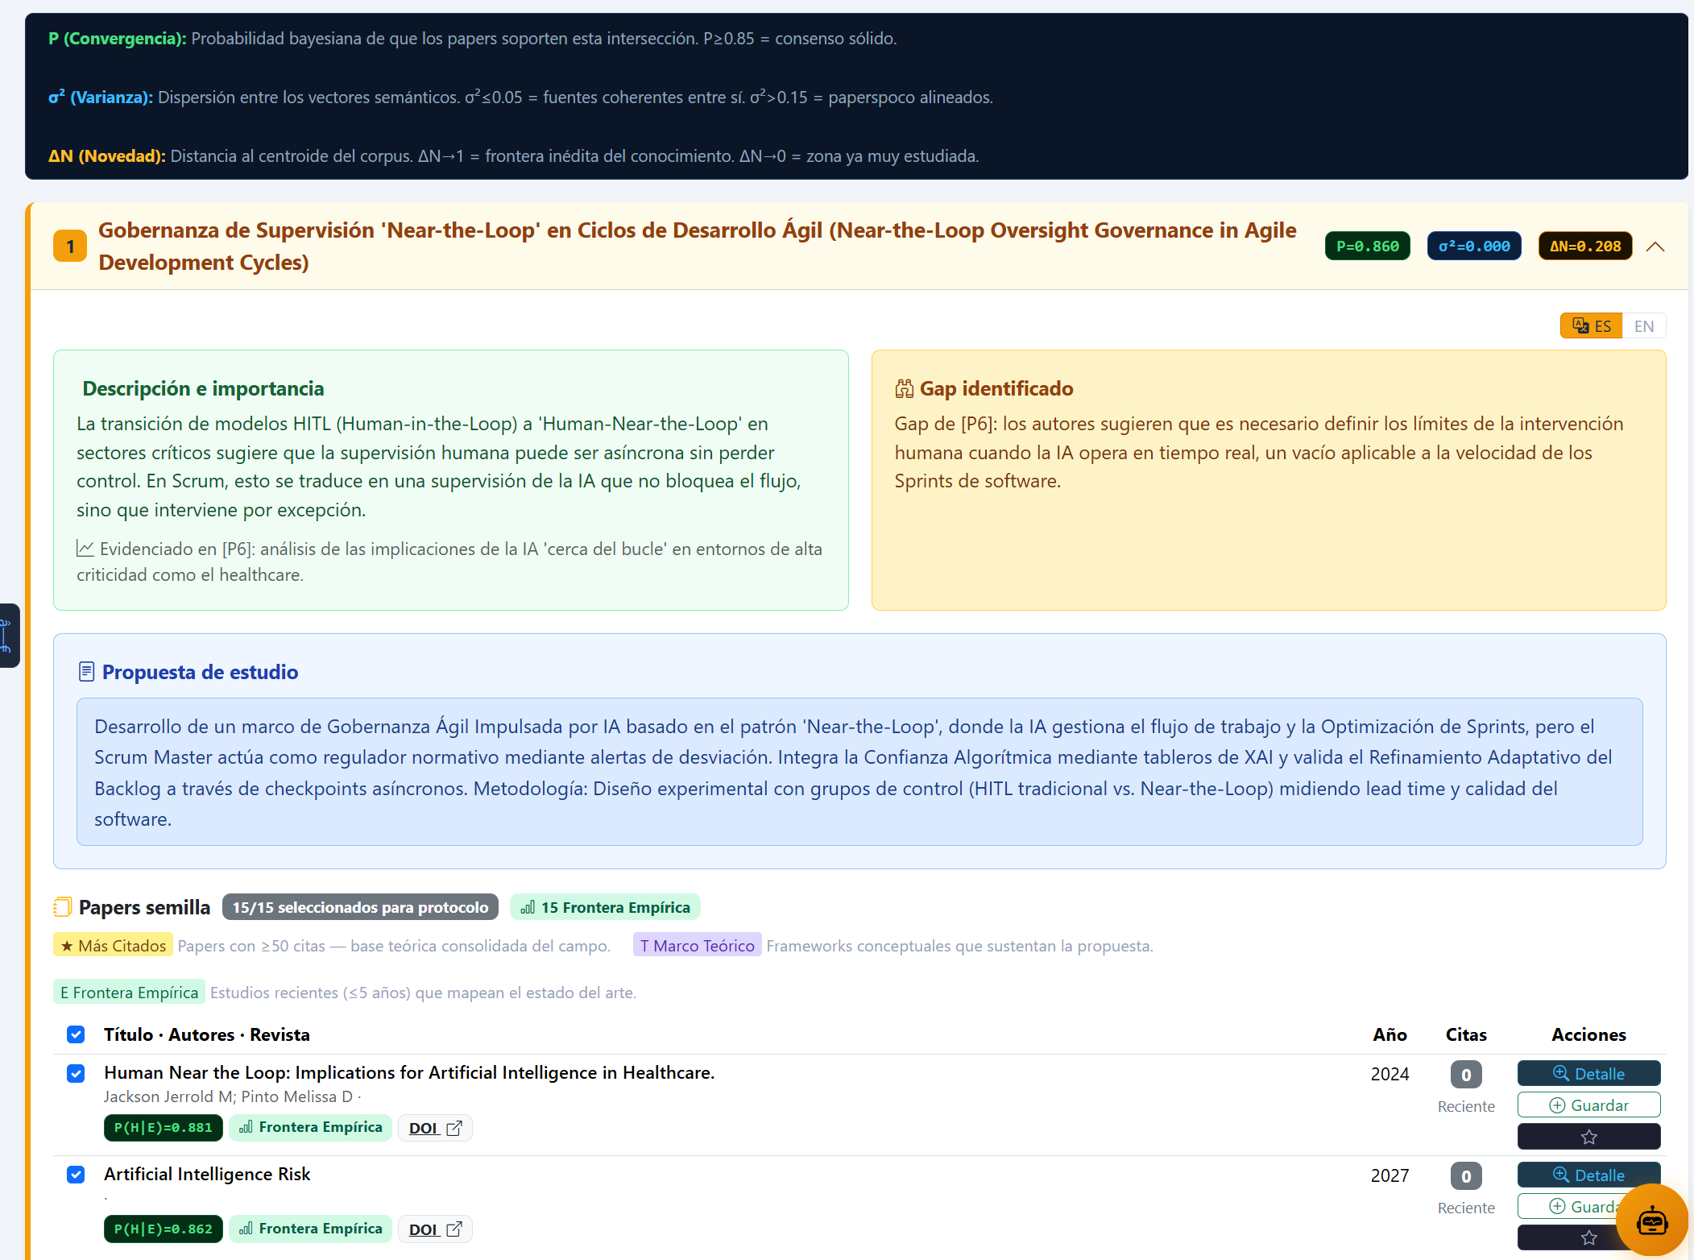Click the Propuesta de estudio heading
The height and width of the screenshot is (1260, 1694).
tap(200, 672)
